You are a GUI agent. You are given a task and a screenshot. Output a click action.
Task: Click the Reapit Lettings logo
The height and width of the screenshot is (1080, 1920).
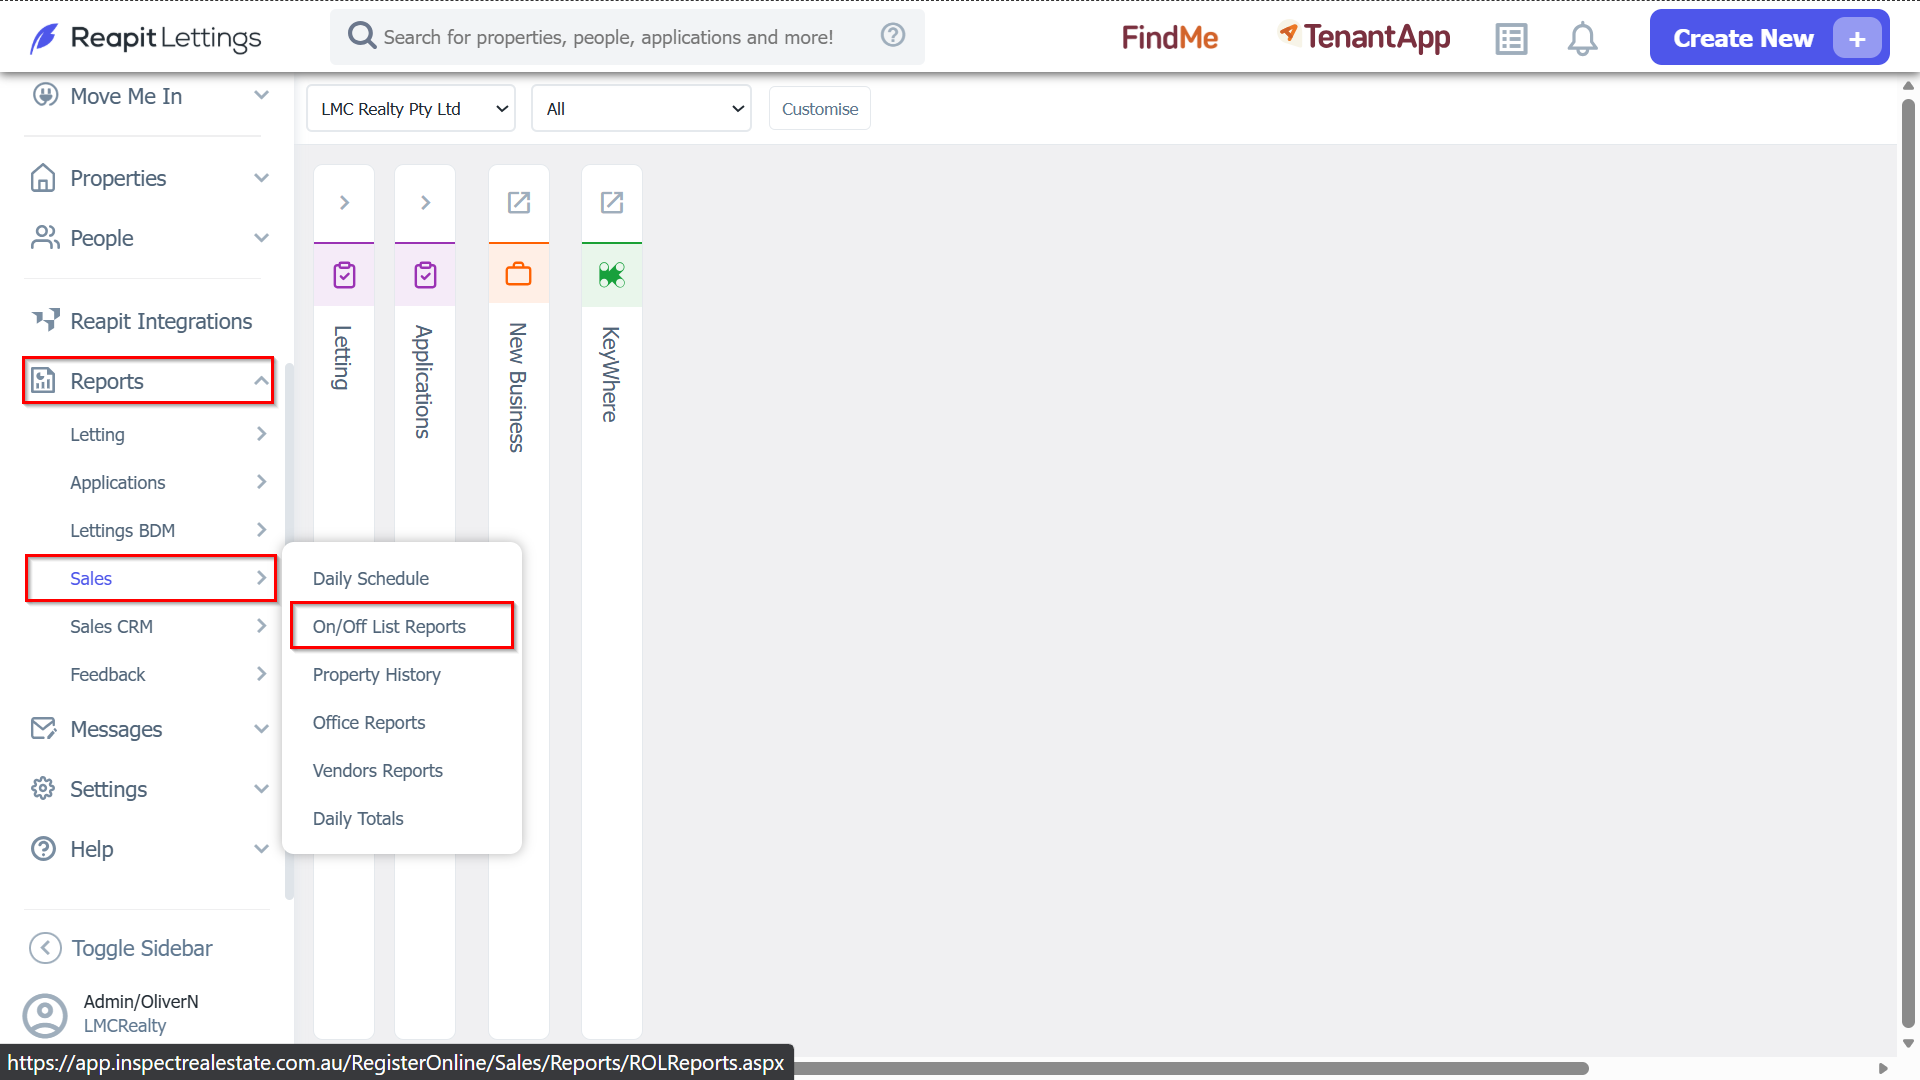145,38
